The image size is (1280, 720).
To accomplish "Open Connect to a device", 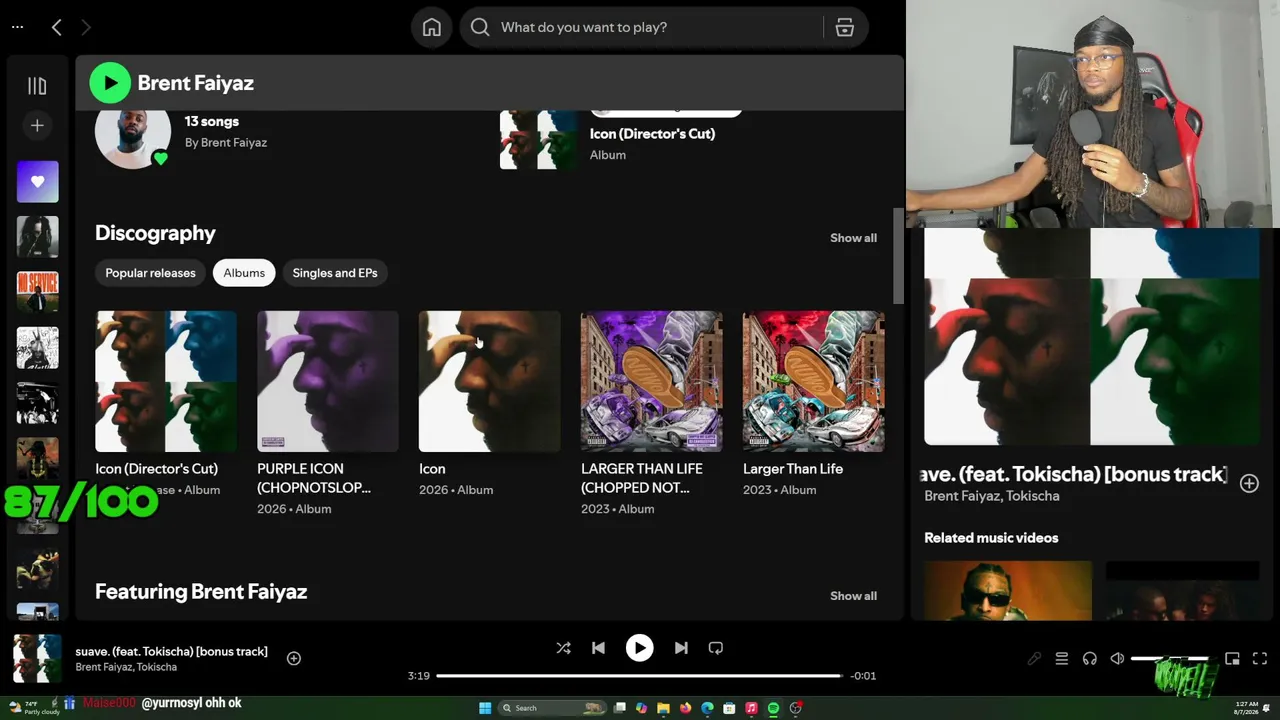I will click(1090, 659).
